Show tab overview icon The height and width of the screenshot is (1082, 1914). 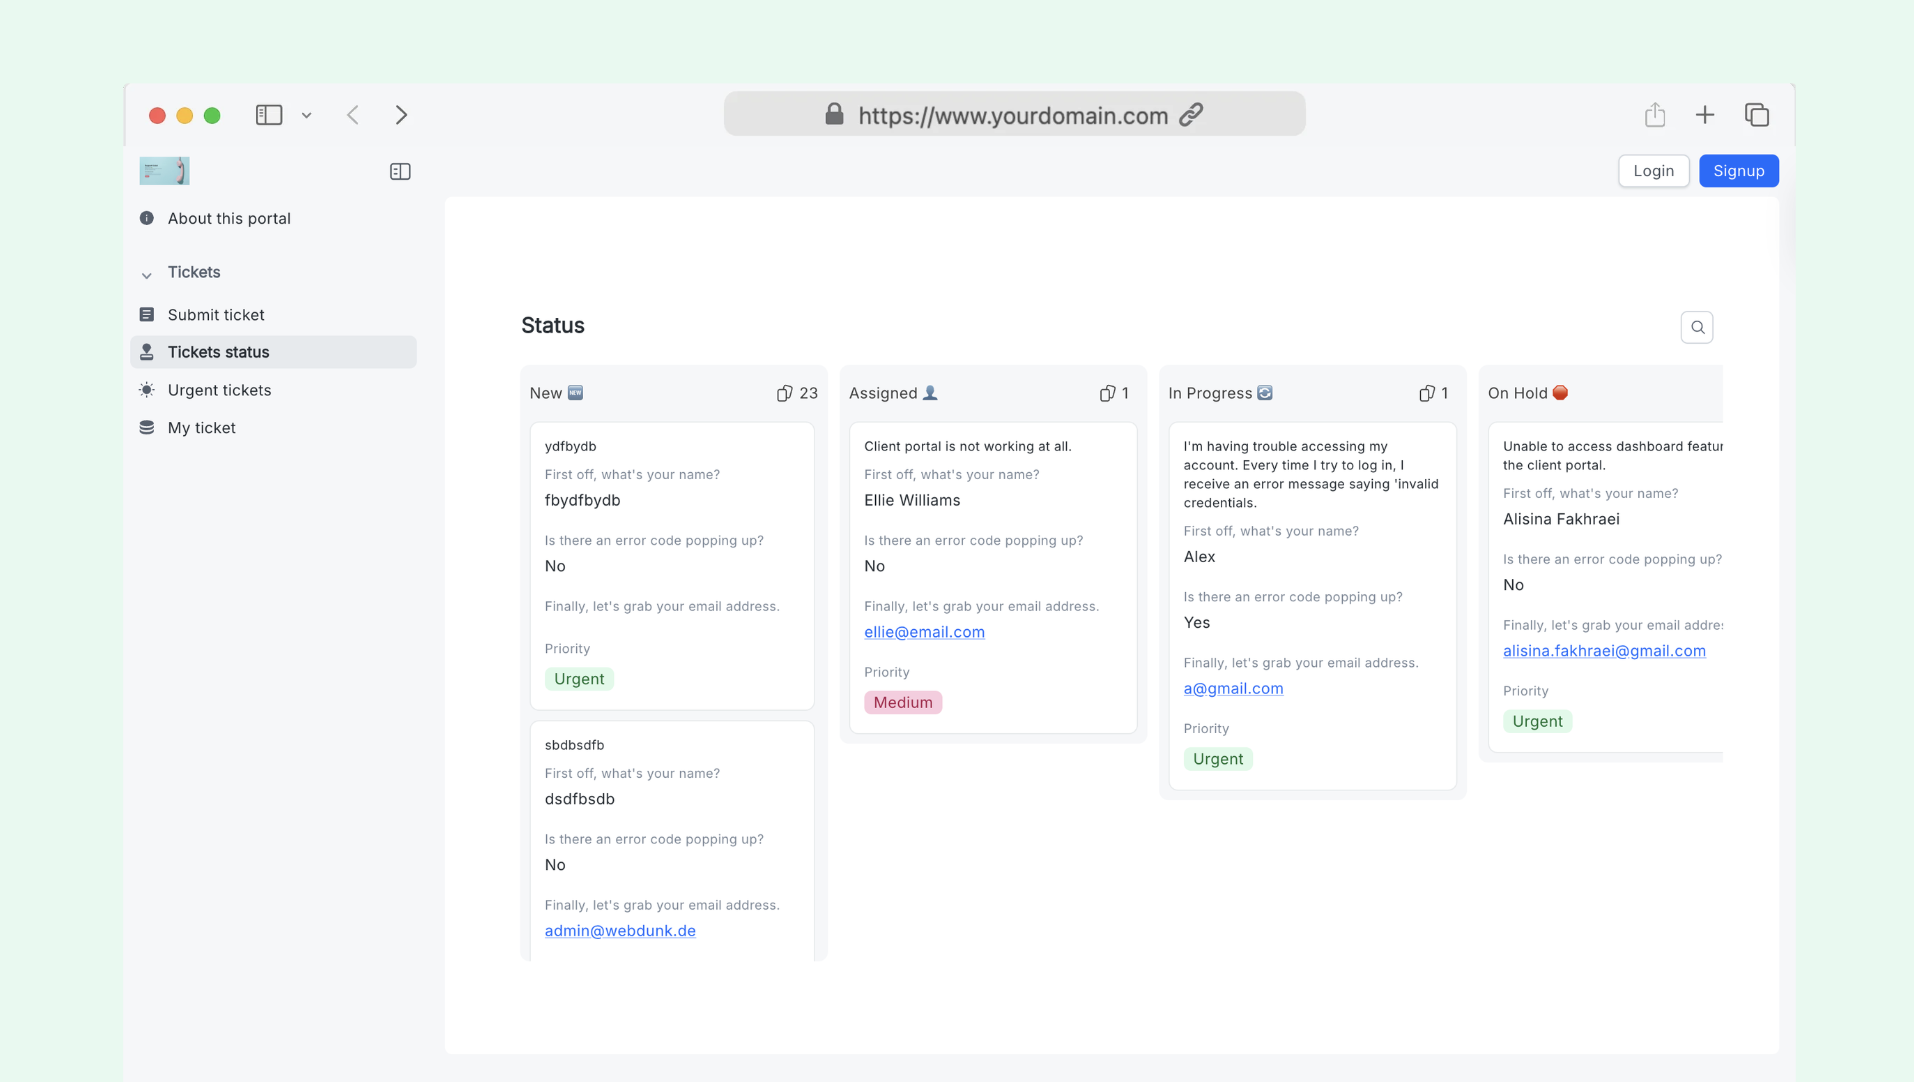click(1757, 115)
